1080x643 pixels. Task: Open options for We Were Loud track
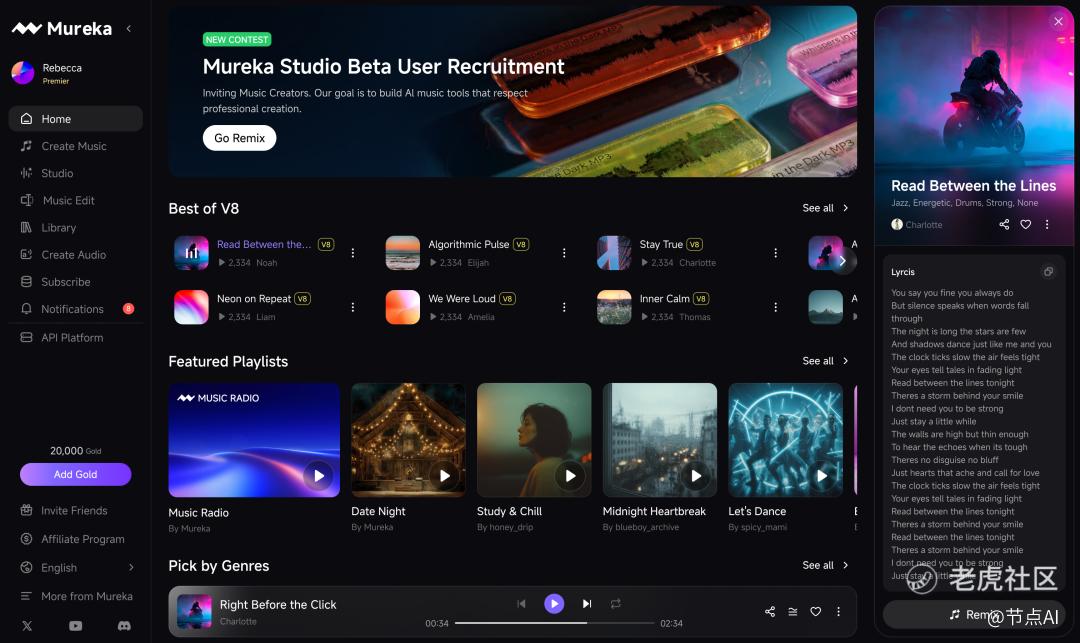click(564, 307)
